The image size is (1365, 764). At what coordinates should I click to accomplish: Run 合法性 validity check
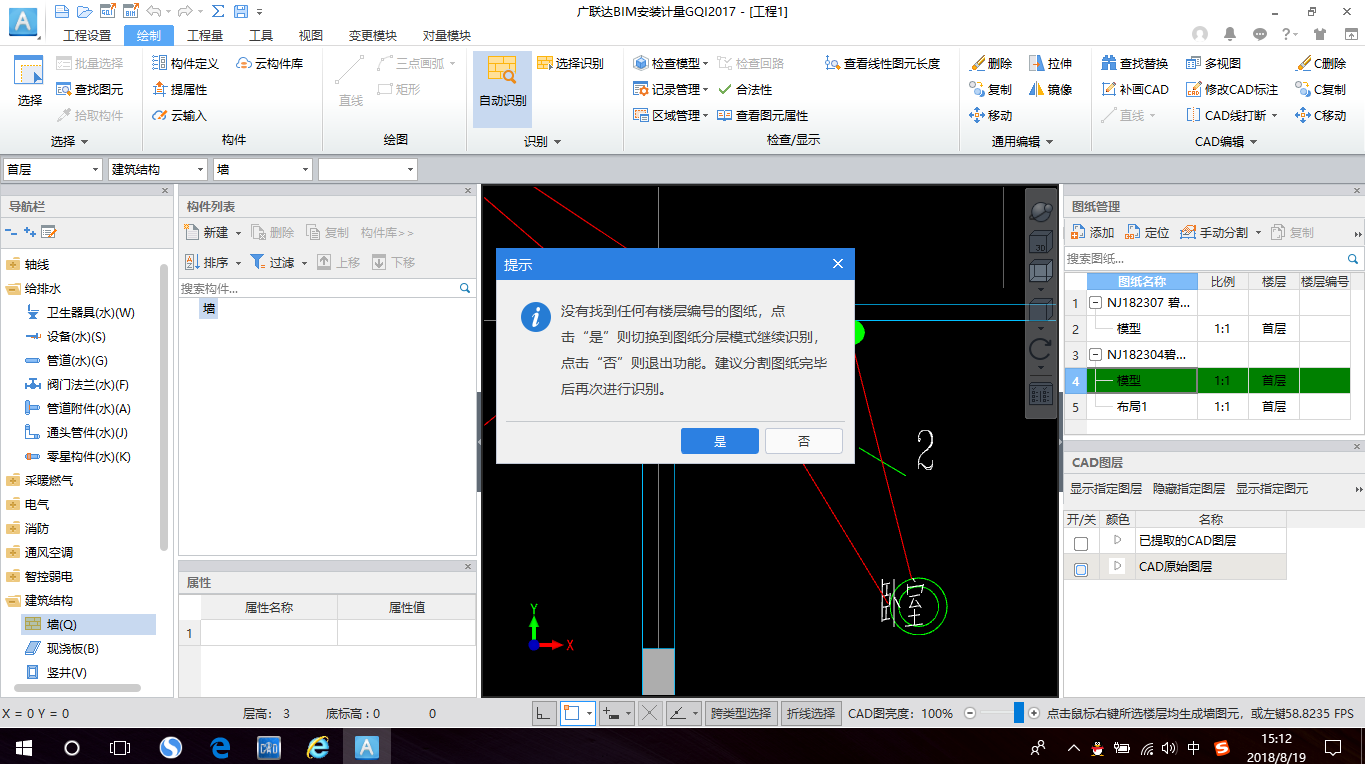(x=745, y=89)
